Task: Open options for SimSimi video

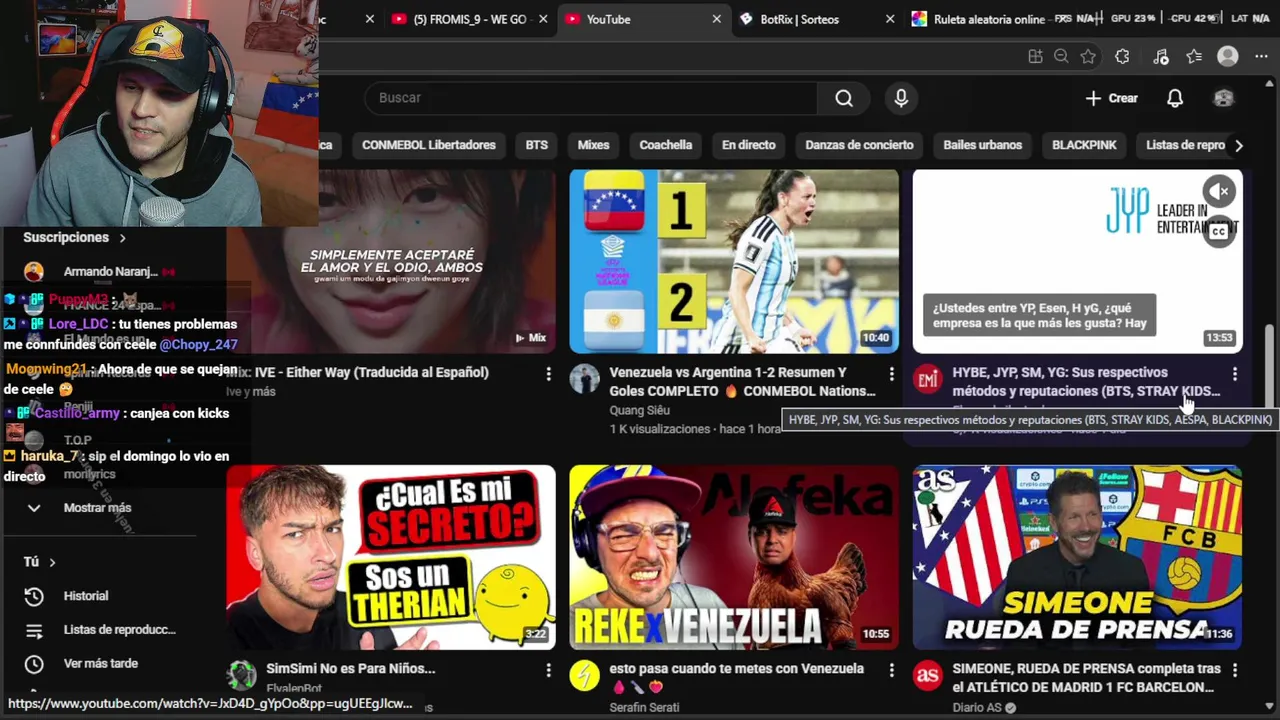Action: [x=548, y=670]
